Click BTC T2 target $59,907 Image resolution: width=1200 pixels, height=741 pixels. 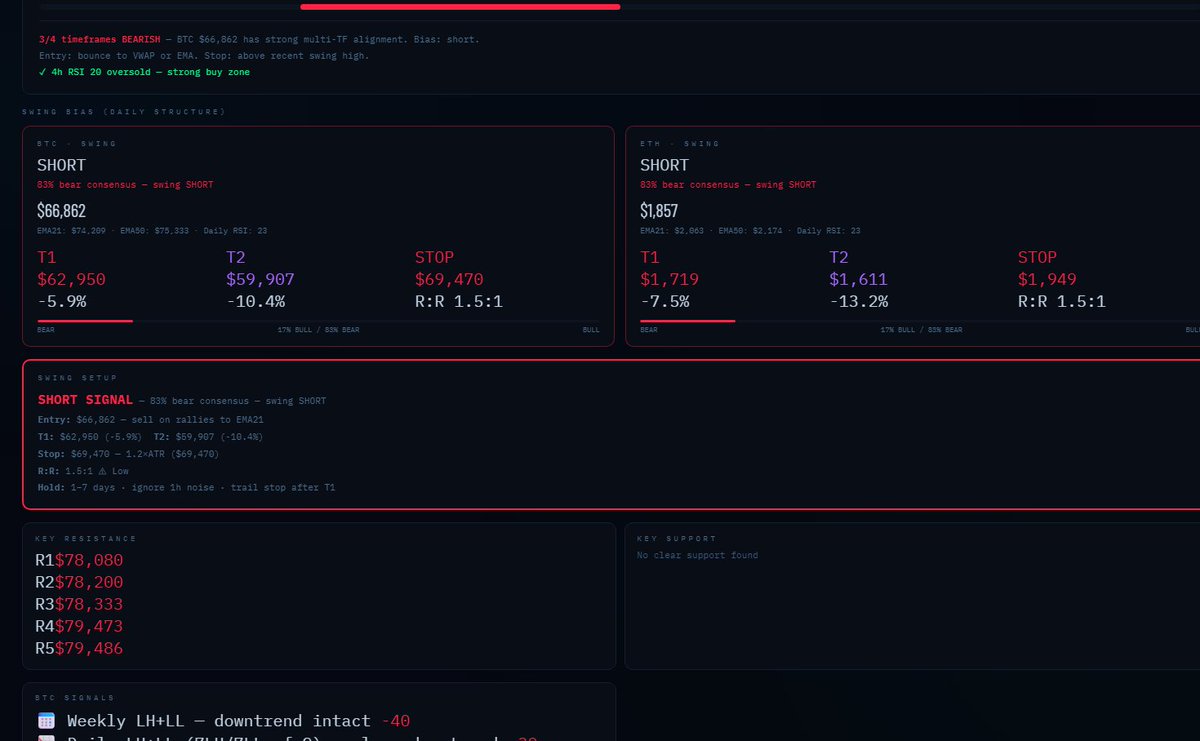coord(260,280)
